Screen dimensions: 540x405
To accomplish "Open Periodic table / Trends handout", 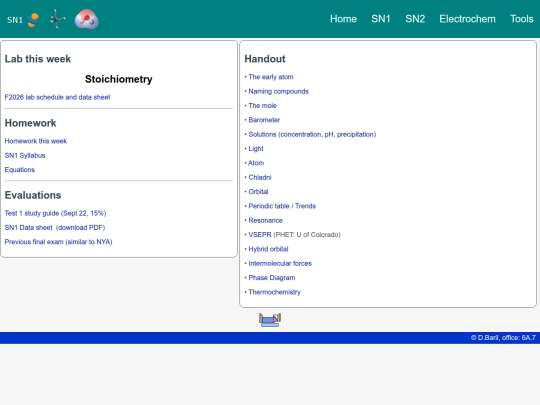I will click(x=282, y=206).
